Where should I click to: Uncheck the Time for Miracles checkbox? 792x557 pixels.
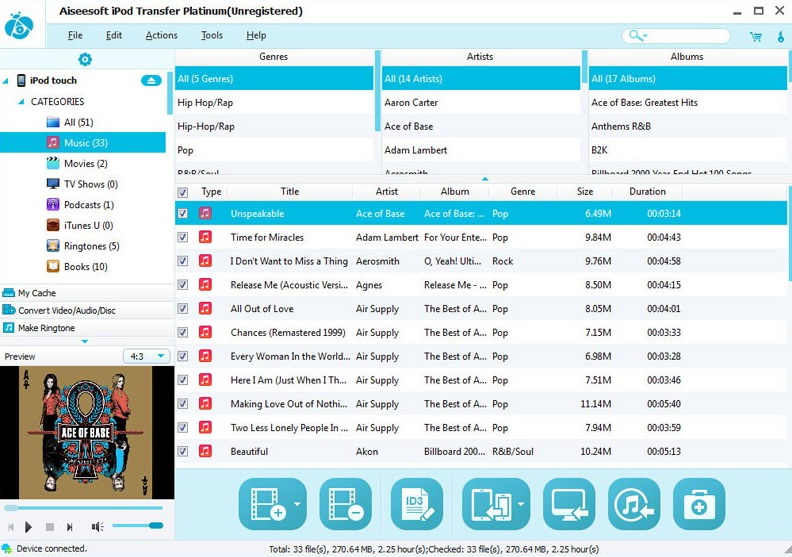pos(183,237)
